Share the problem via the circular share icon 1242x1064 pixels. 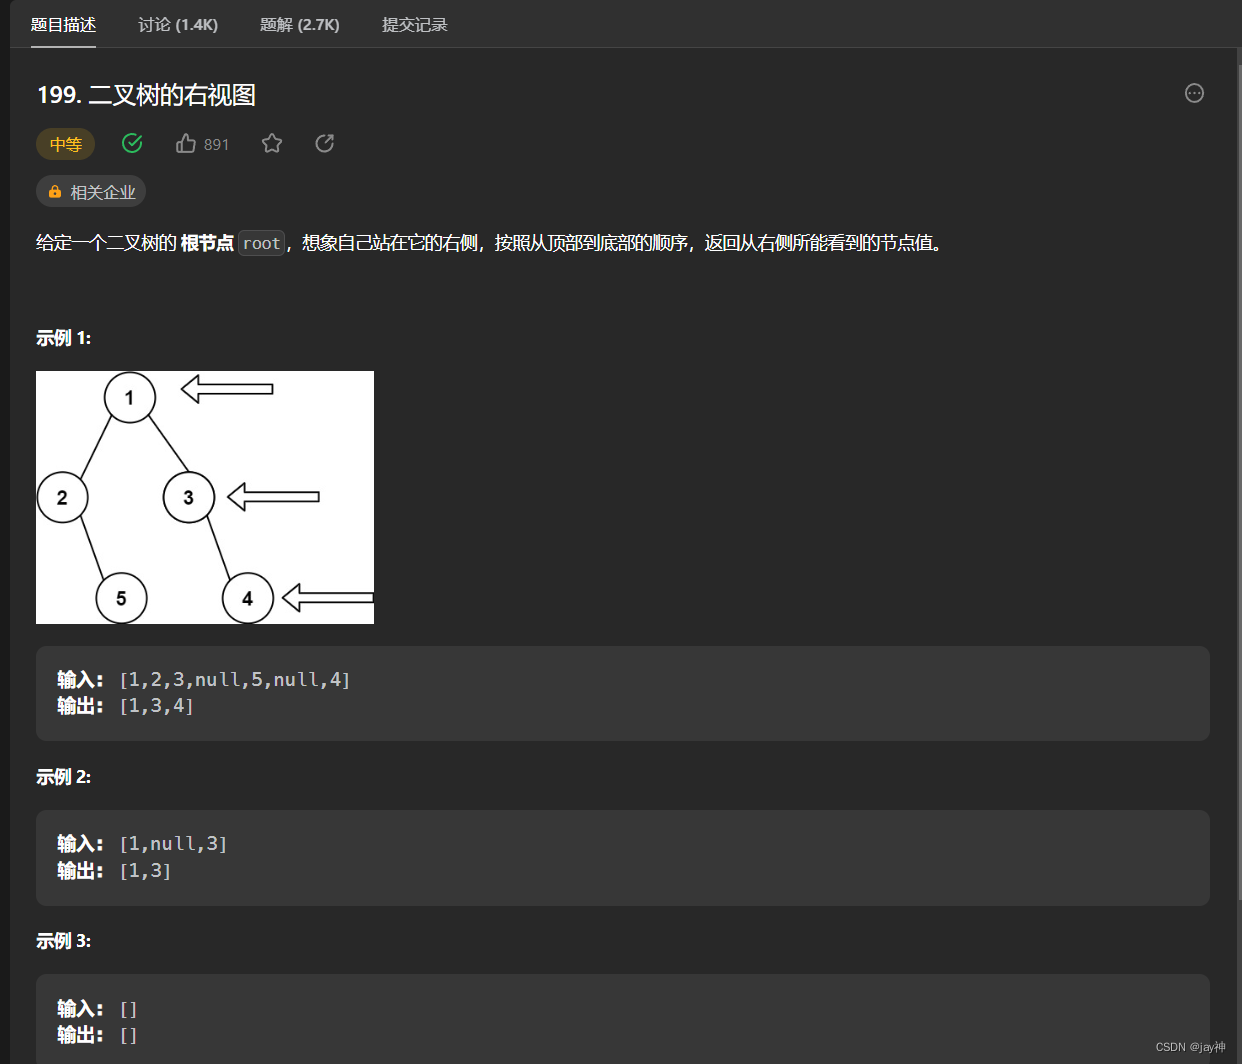click(324, 143)
